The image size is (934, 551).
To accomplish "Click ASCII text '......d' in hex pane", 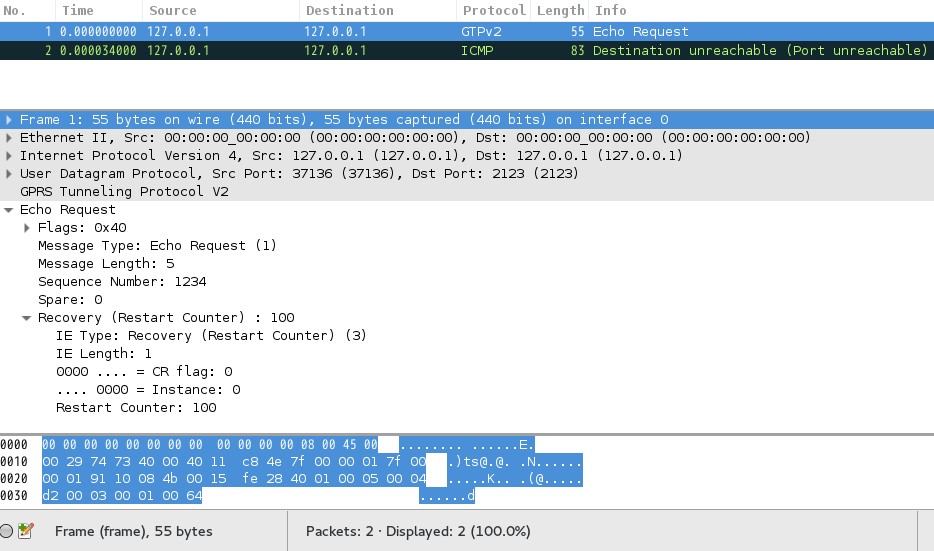I will [x=447, y=496].
